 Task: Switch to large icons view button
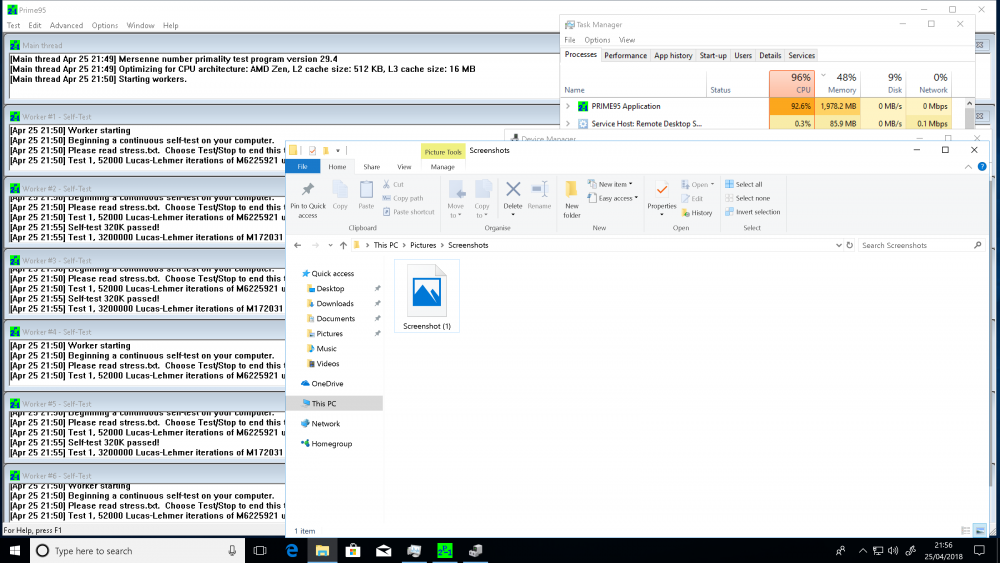pyautogui.click(x=980, y=530)
